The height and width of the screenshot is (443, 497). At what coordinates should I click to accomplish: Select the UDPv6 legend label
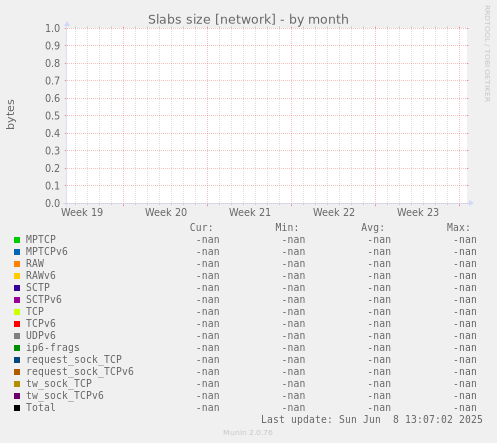[41, 335]
